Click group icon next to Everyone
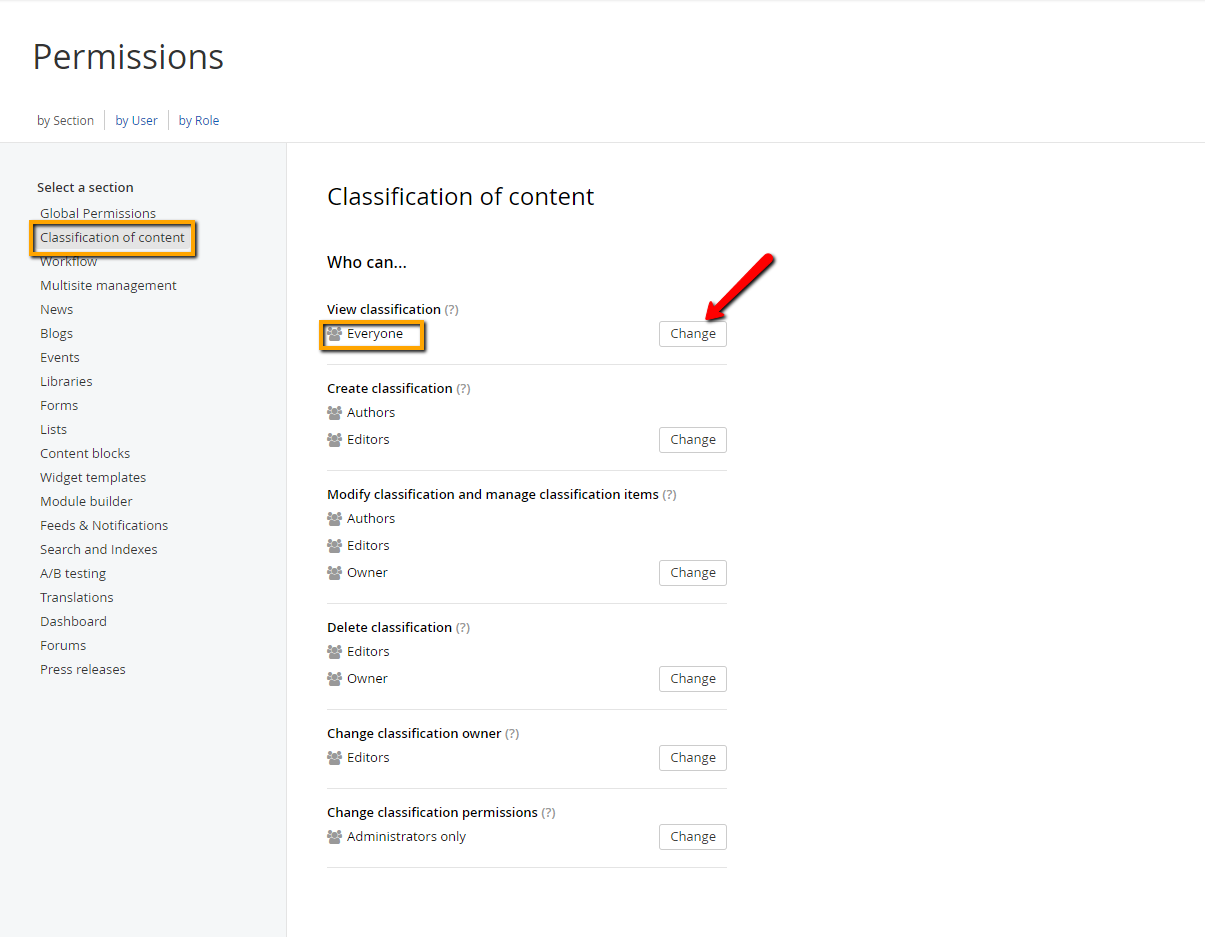The image size is (1205, 937). coord(335,334)
